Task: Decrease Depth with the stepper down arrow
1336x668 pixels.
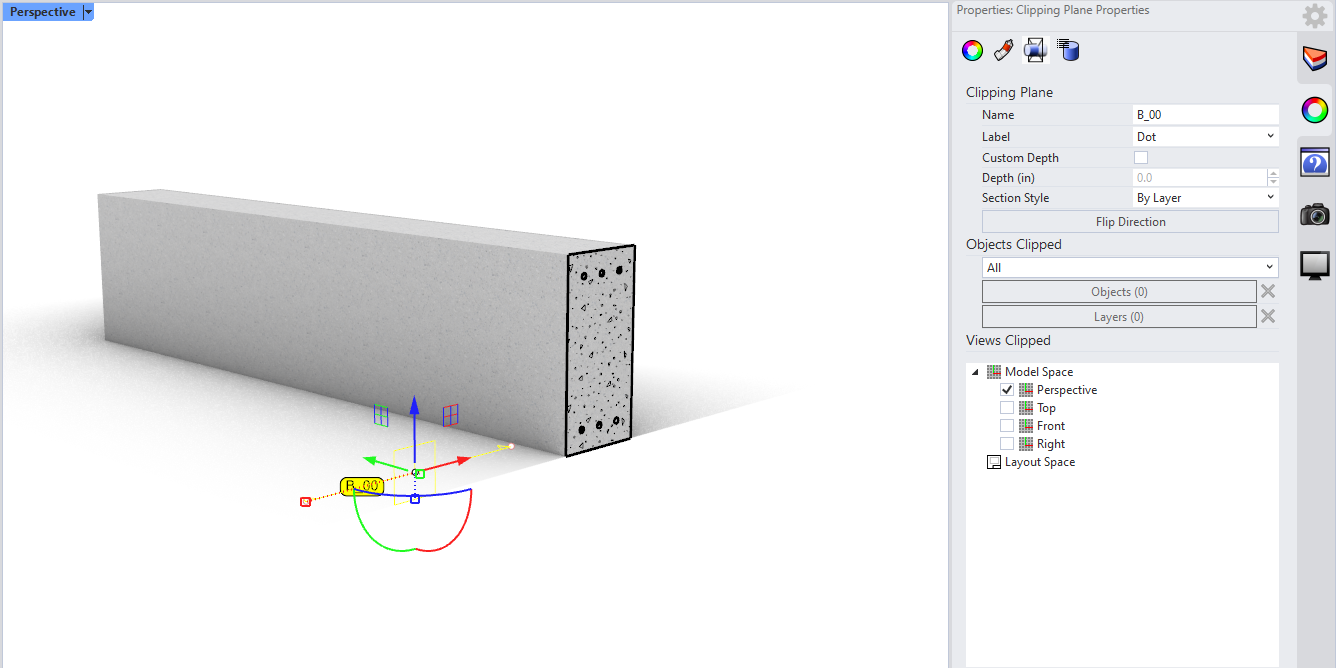Action: tap(1273, 183)
